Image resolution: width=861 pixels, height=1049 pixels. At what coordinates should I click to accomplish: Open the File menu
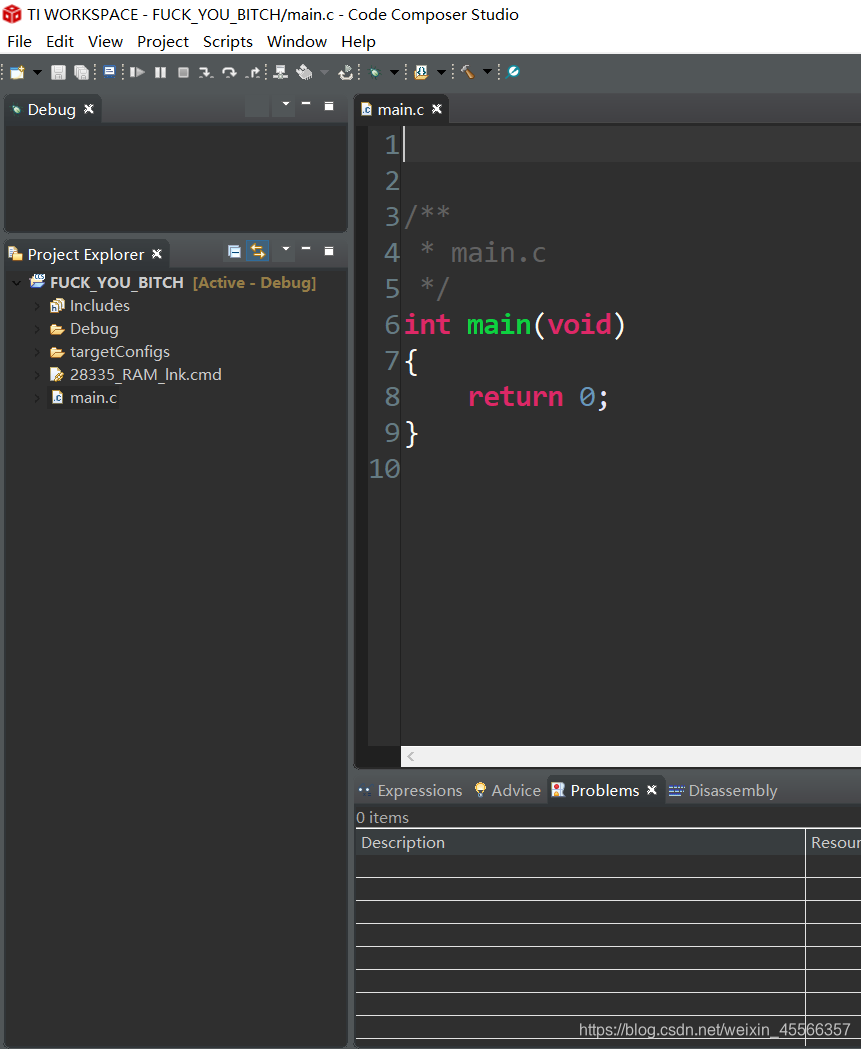point(19,41)
